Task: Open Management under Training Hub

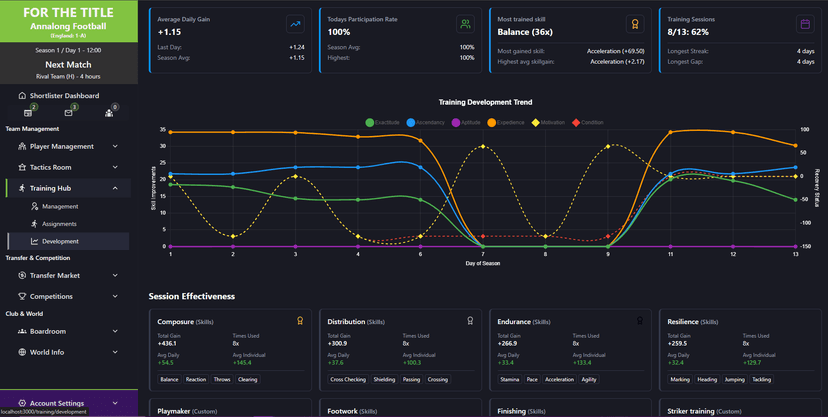Action: [59, 206]
